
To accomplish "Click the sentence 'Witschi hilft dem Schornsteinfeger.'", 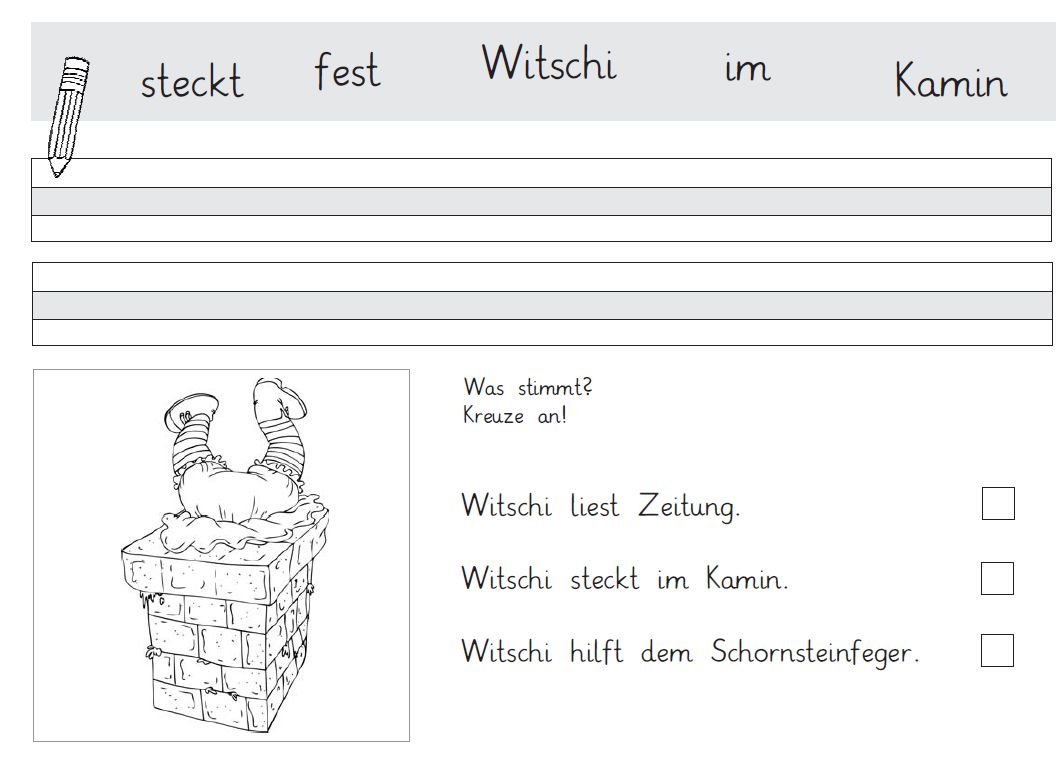I will tap(690, 652).
